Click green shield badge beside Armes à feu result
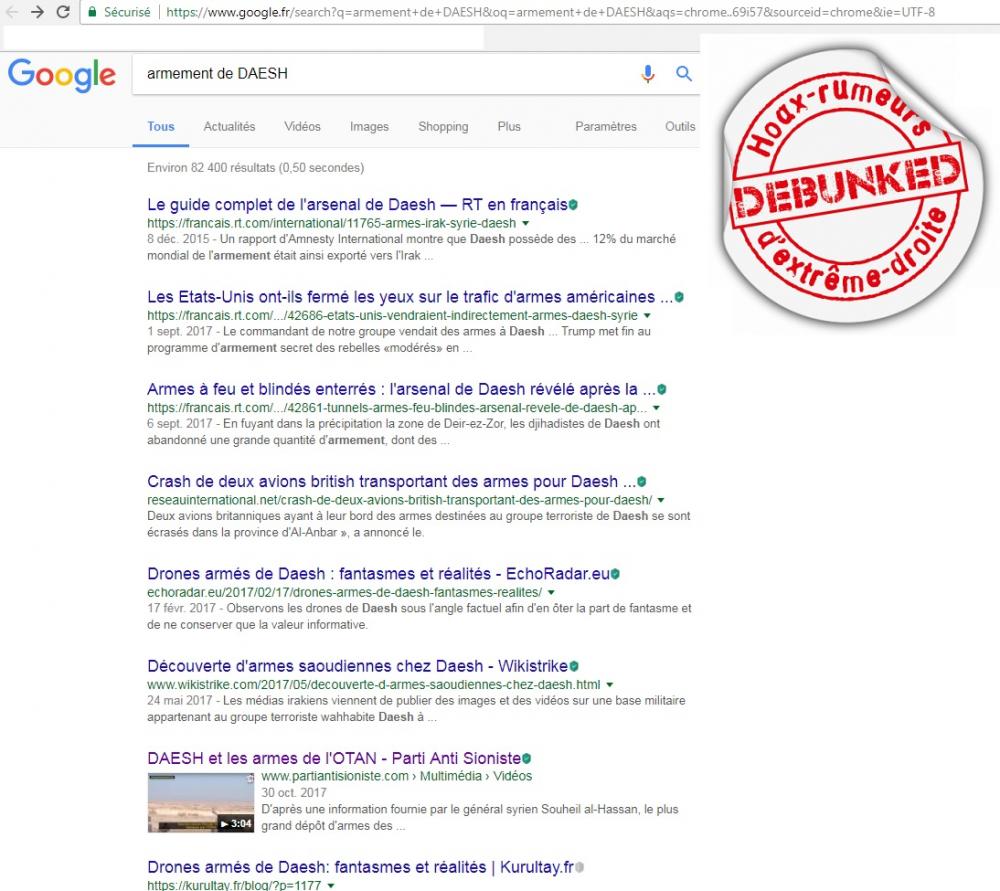 (x=662, y=390)
